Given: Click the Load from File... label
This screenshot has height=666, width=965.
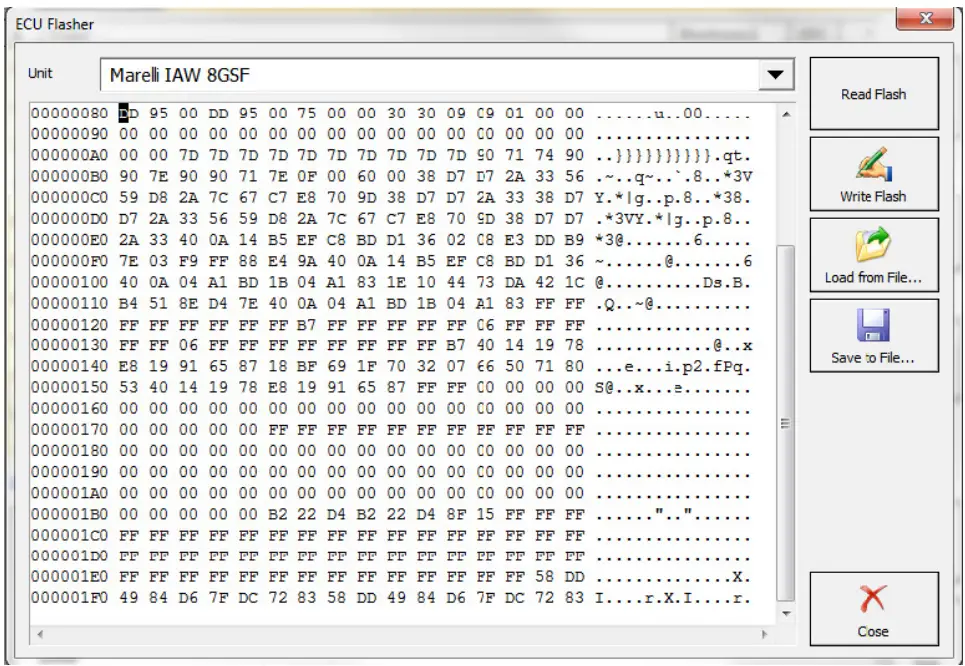Looking at the screenshot, I should pos(873,278).
